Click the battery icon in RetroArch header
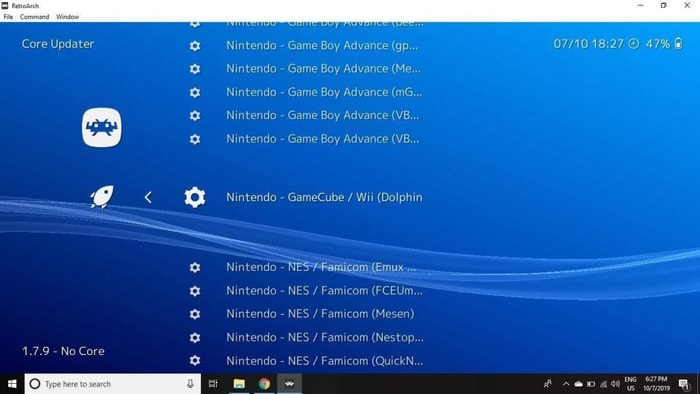This screenshot has width=700, height=394. tap(679, 43)
